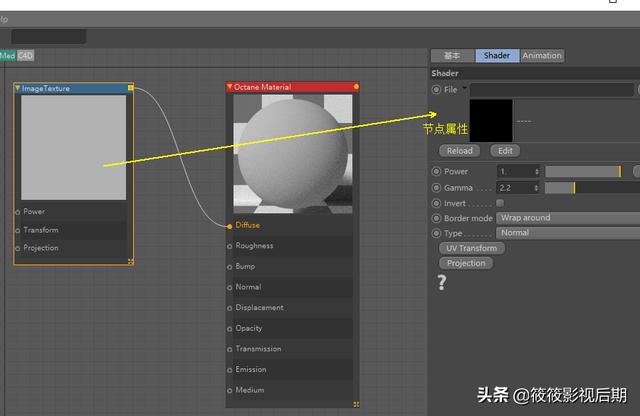Screen dimensions: 640x416
Task: Click the Medium input port
Action: [x=230, y=391]
